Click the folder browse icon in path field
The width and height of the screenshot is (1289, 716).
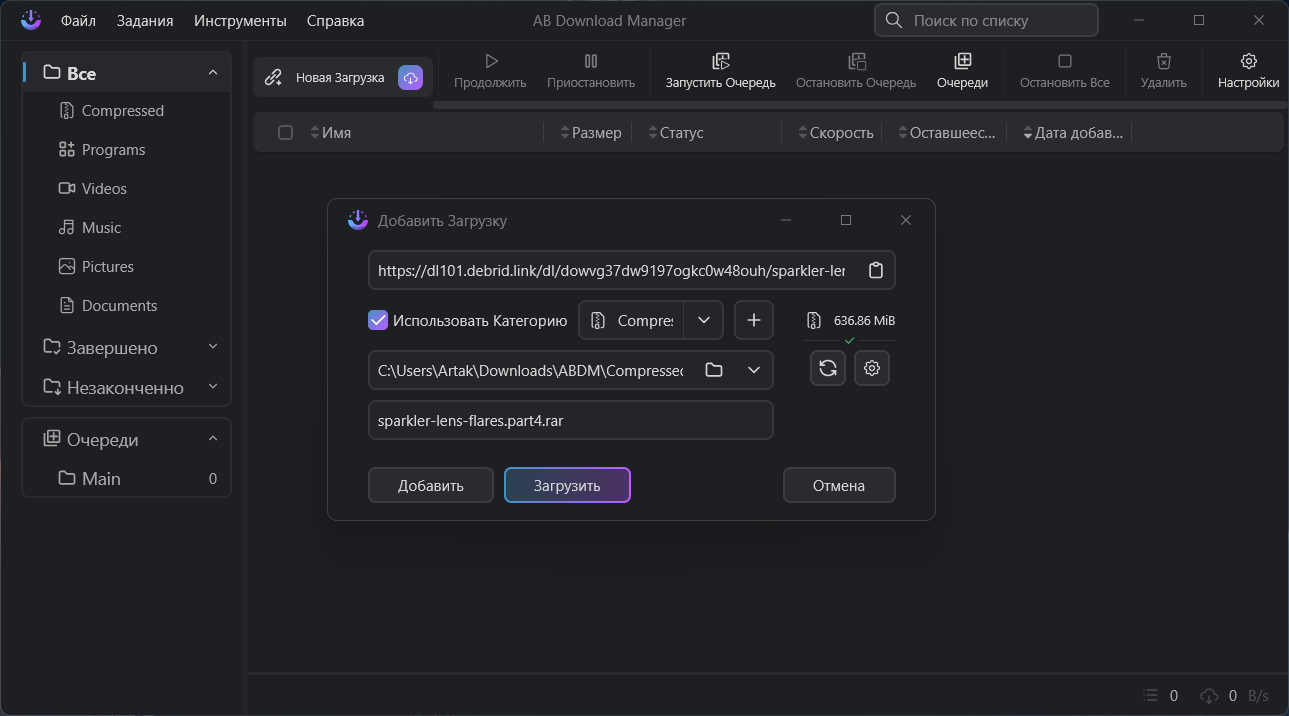point(714,370)
